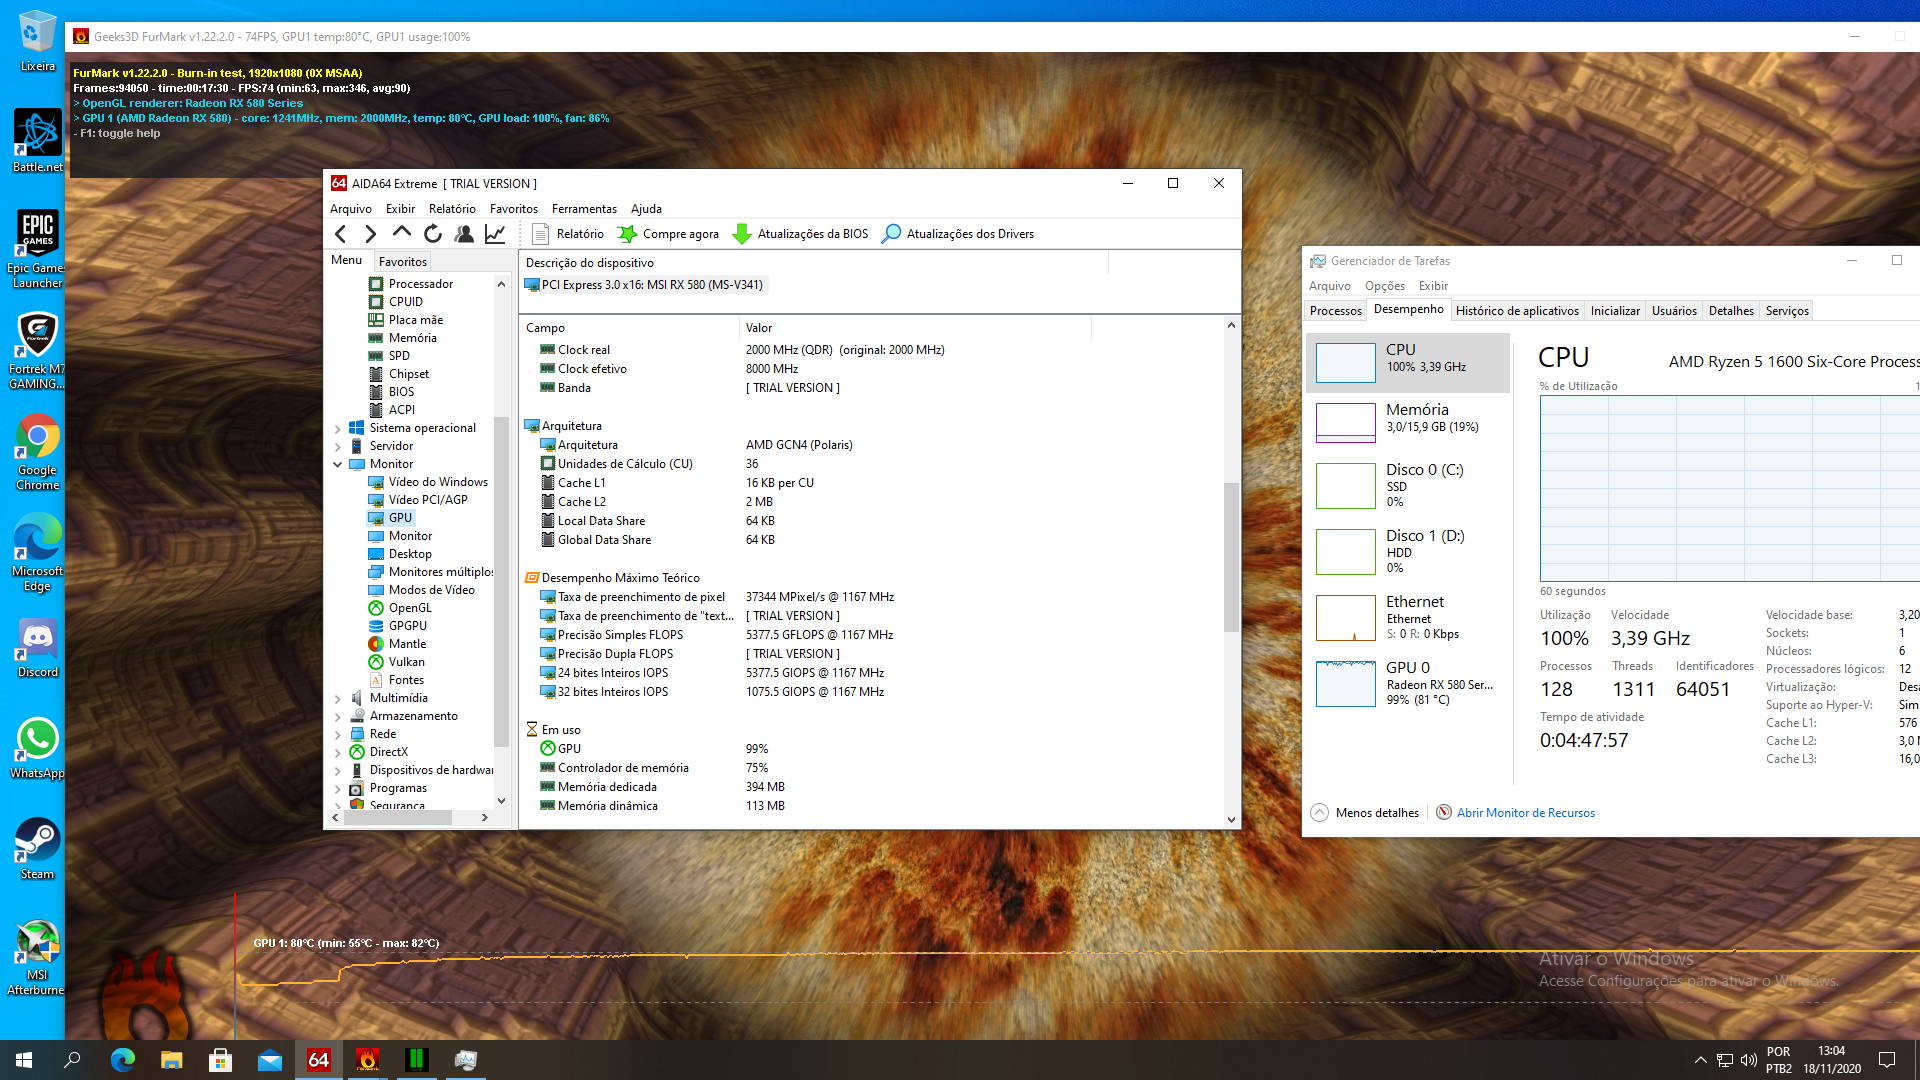
Task: Open the Serviços tab in Task Manager
Action: tap(1787, 311)
